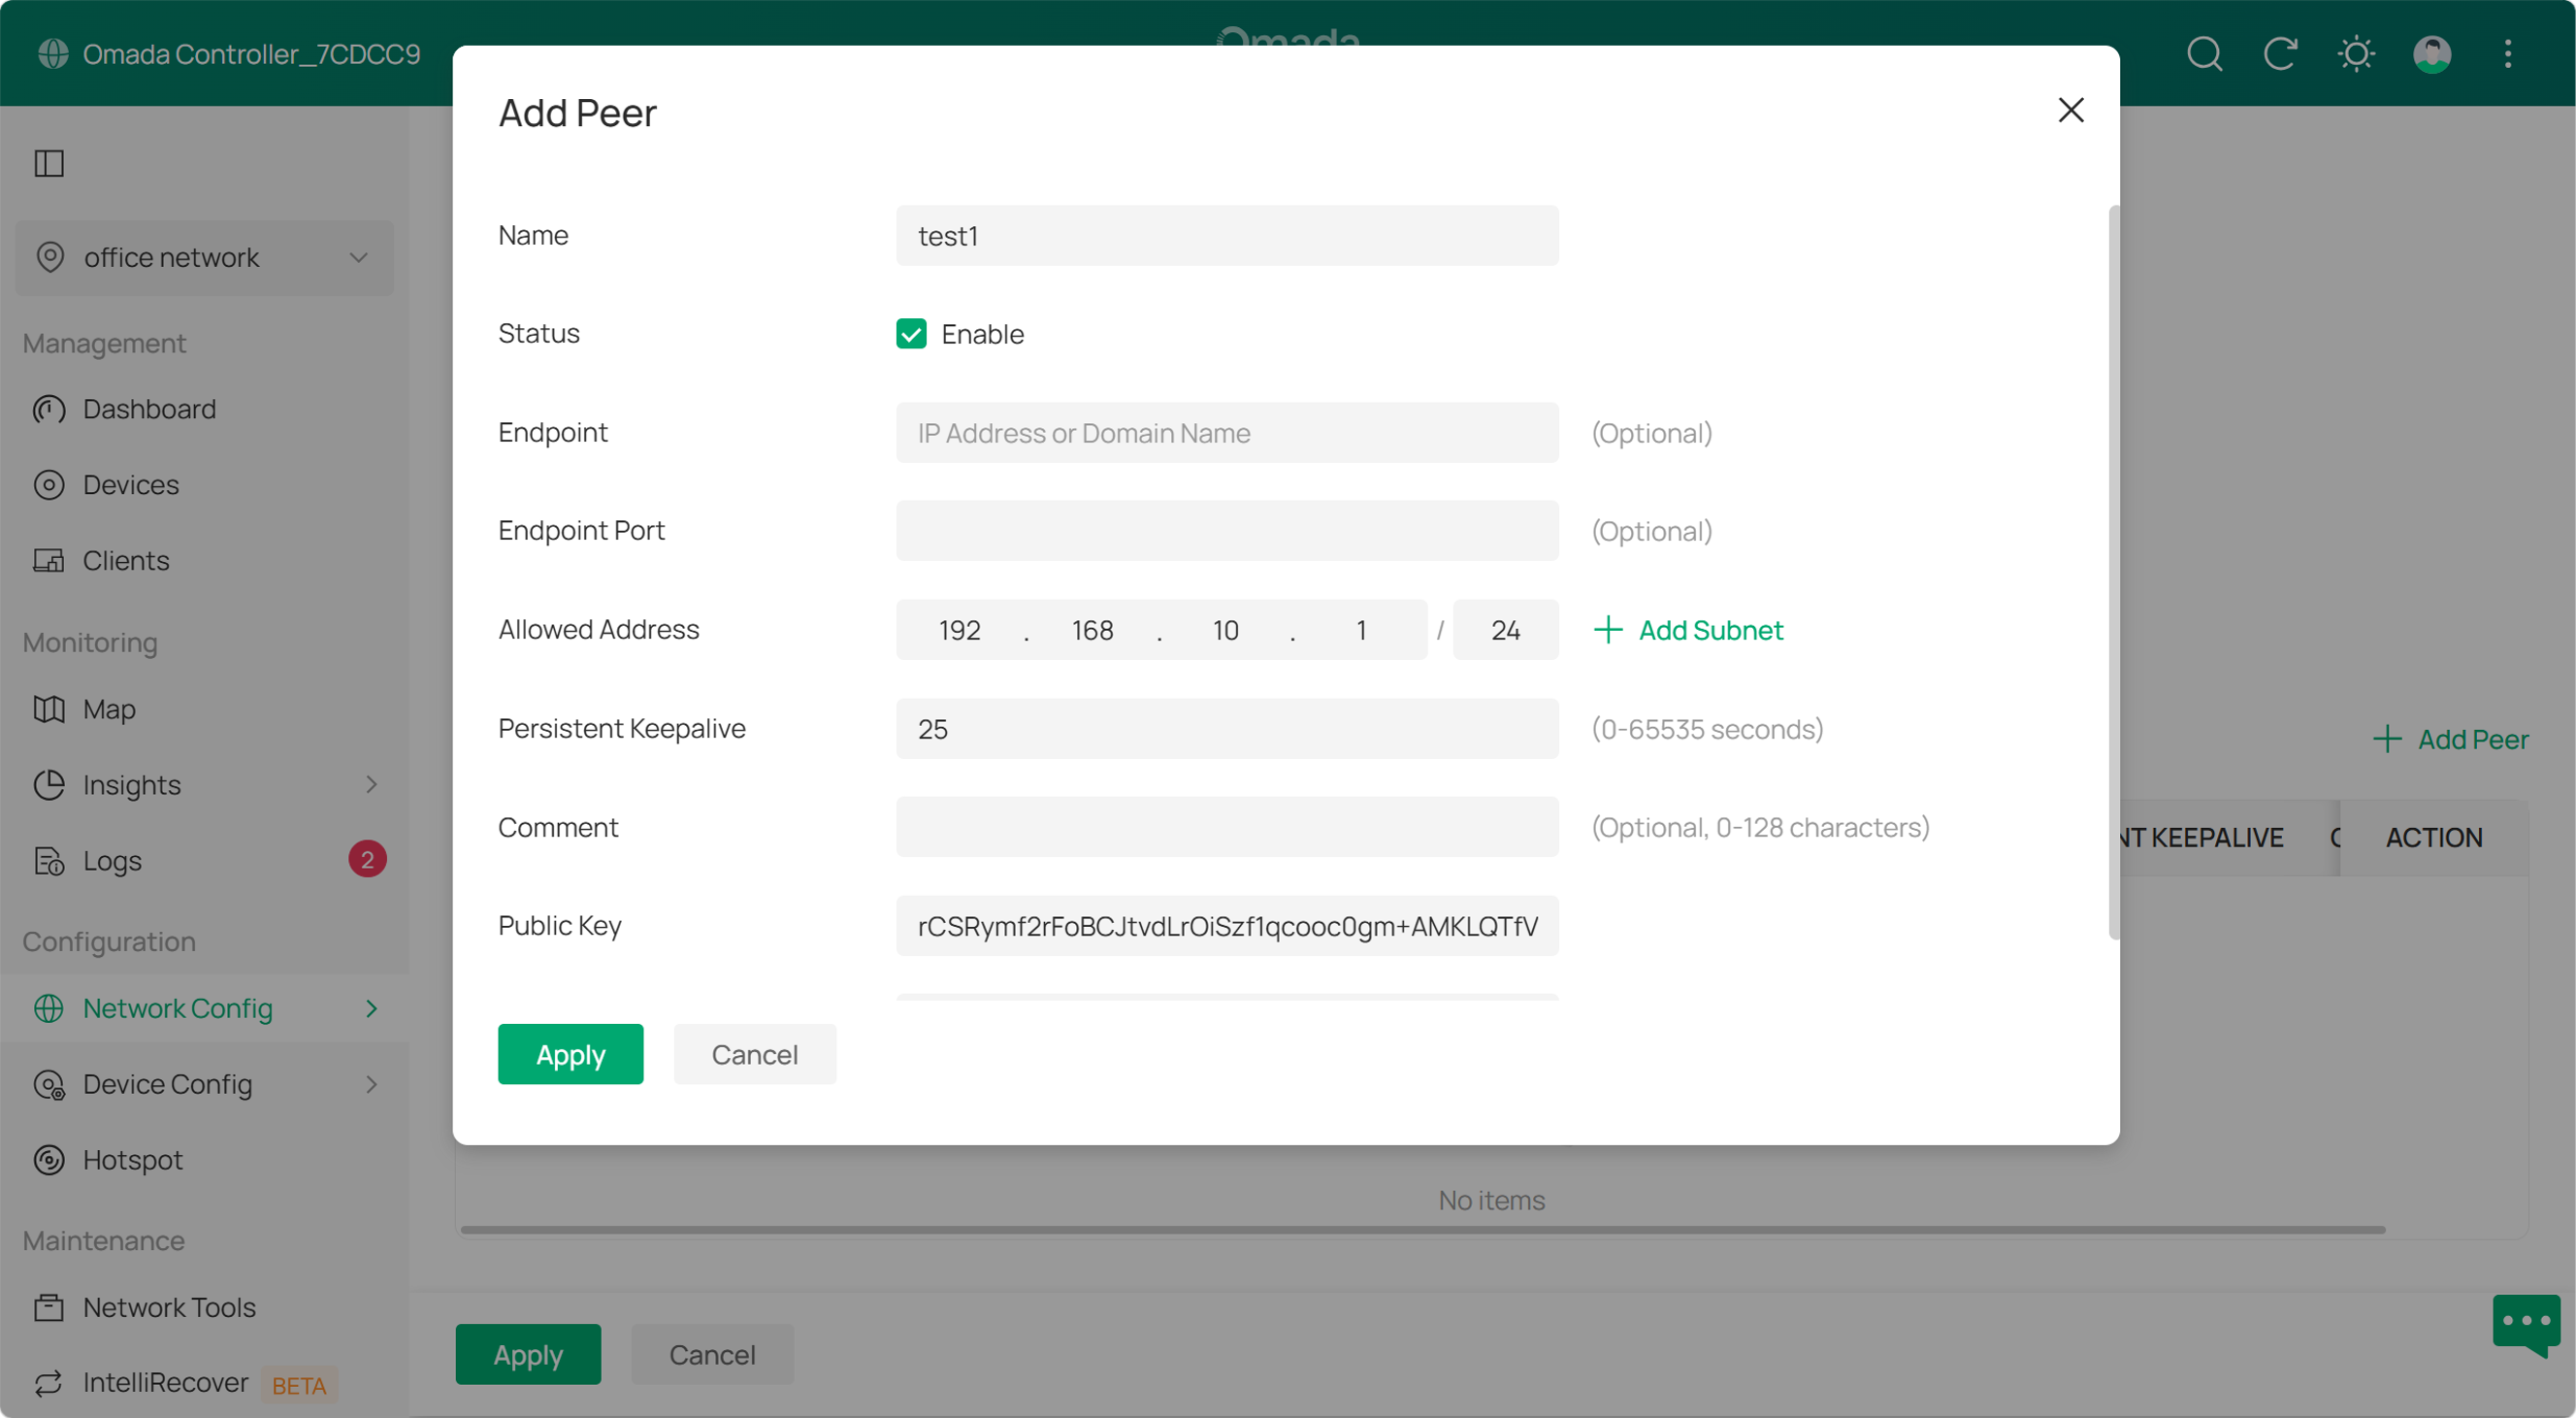The width and height of the screenshot is (2576, 1418).
Task: Go to Devices page
Action: click(x=205, y=485)
